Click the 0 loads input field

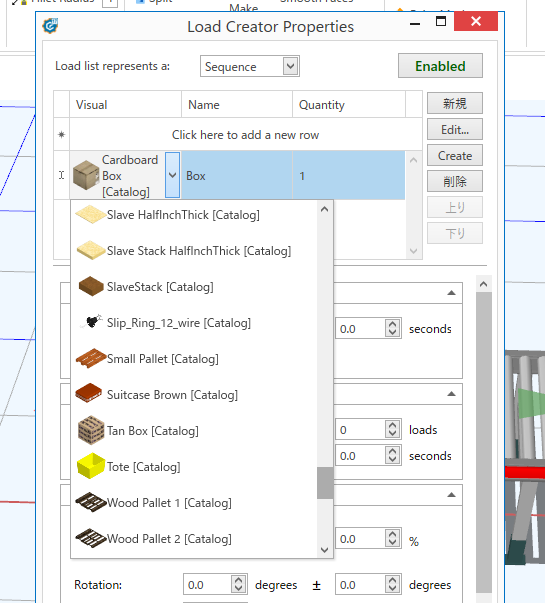tap(360, 430)
